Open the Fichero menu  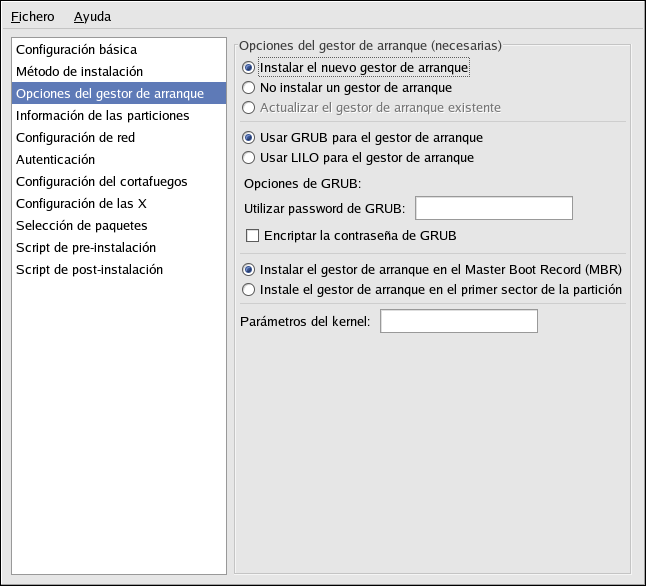tap(33, 16)
